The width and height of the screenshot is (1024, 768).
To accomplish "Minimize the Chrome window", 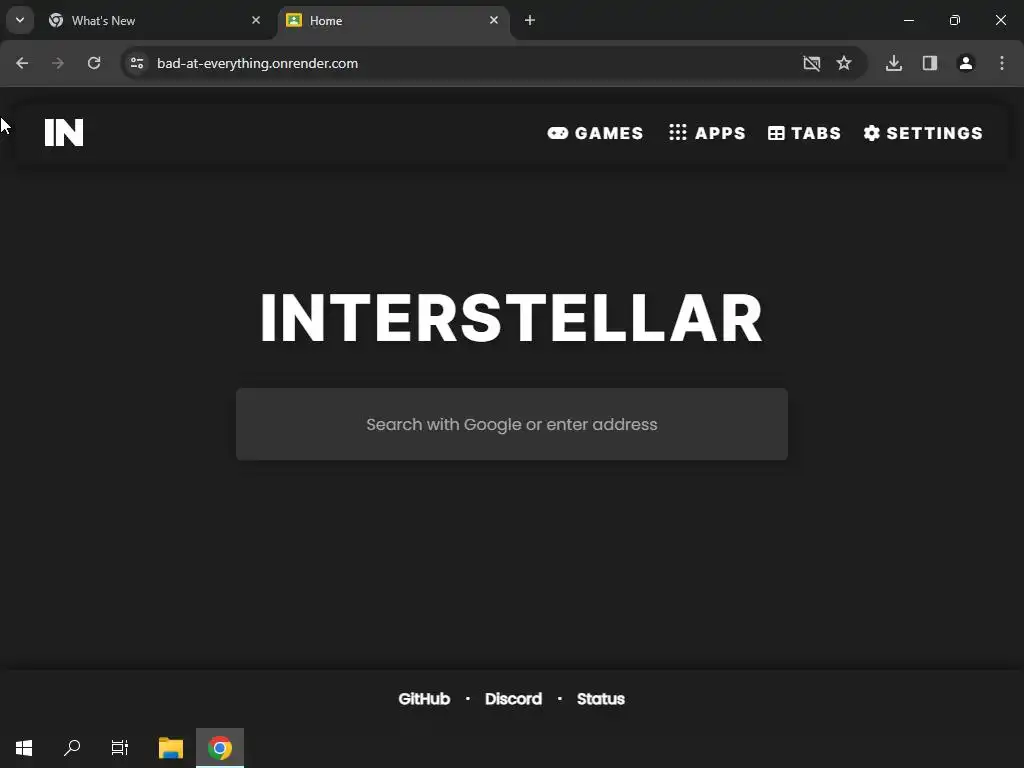I will click(908, 21).
